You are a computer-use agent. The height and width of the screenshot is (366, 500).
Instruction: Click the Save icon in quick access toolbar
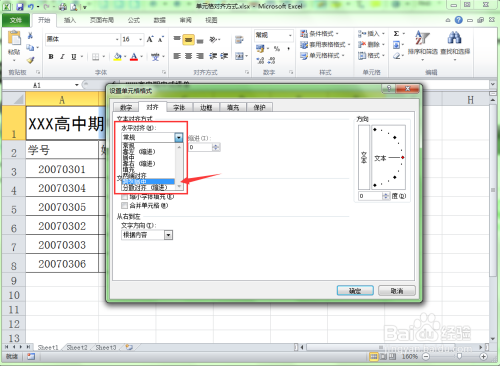[20, 6]
